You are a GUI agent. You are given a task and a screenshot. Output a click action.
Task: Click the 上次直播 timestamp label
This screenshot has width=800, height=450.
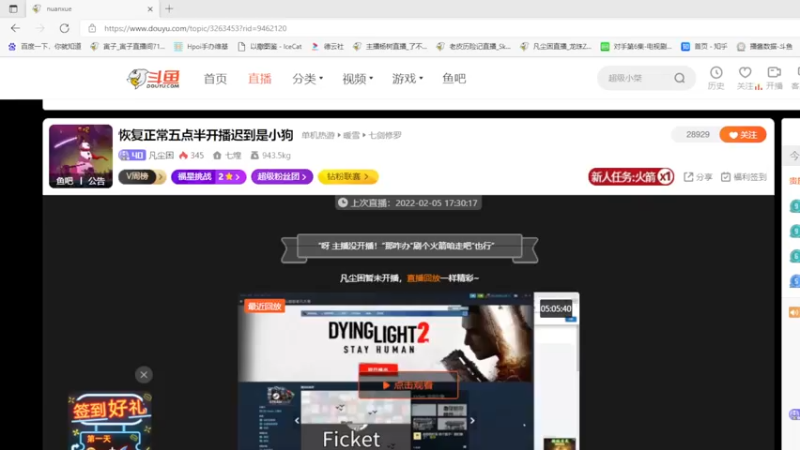pyautogui.click(x=408, y=203)
